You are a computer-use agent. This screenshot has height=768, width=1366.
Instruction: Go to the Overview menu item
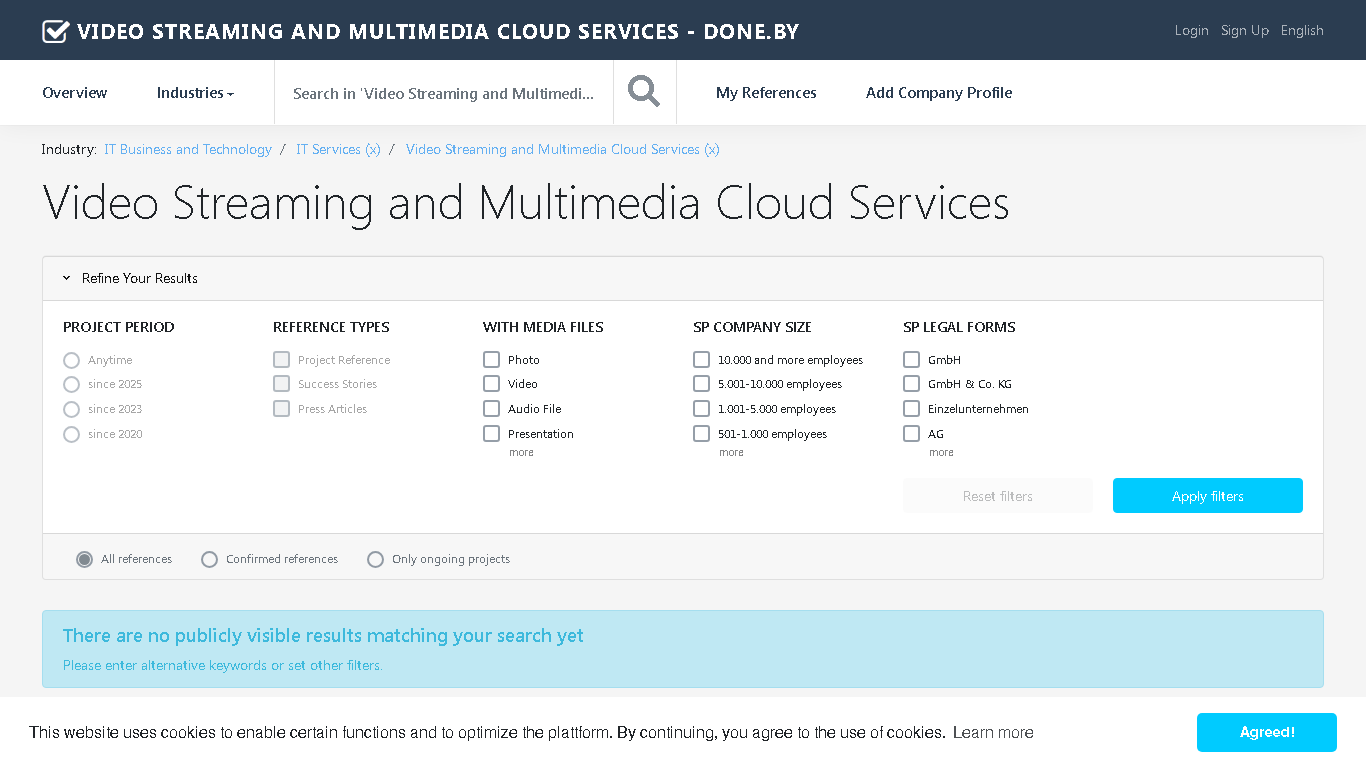pyautogui.click(x=74, y=93)
